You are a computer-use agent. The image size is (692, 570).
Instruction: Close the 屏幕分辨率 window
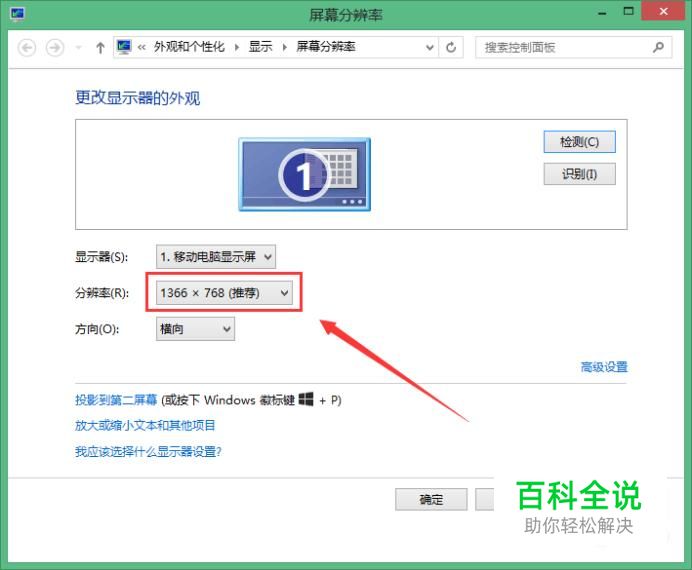[662, 11]
